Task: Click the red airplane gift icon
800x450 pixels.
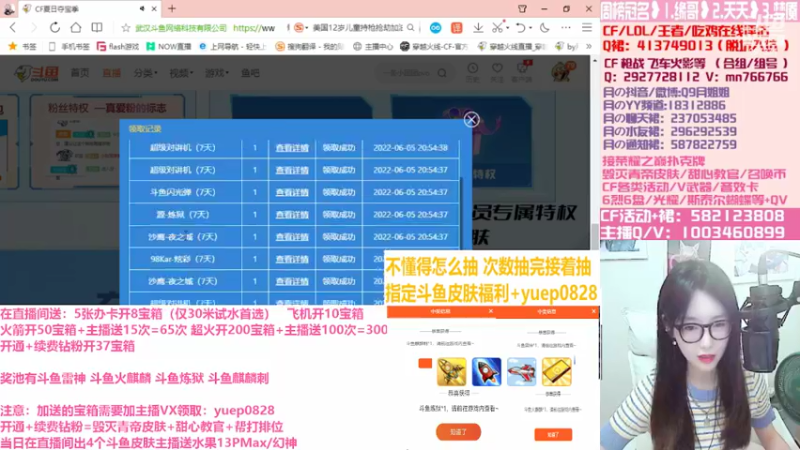Action: [521, 372]
